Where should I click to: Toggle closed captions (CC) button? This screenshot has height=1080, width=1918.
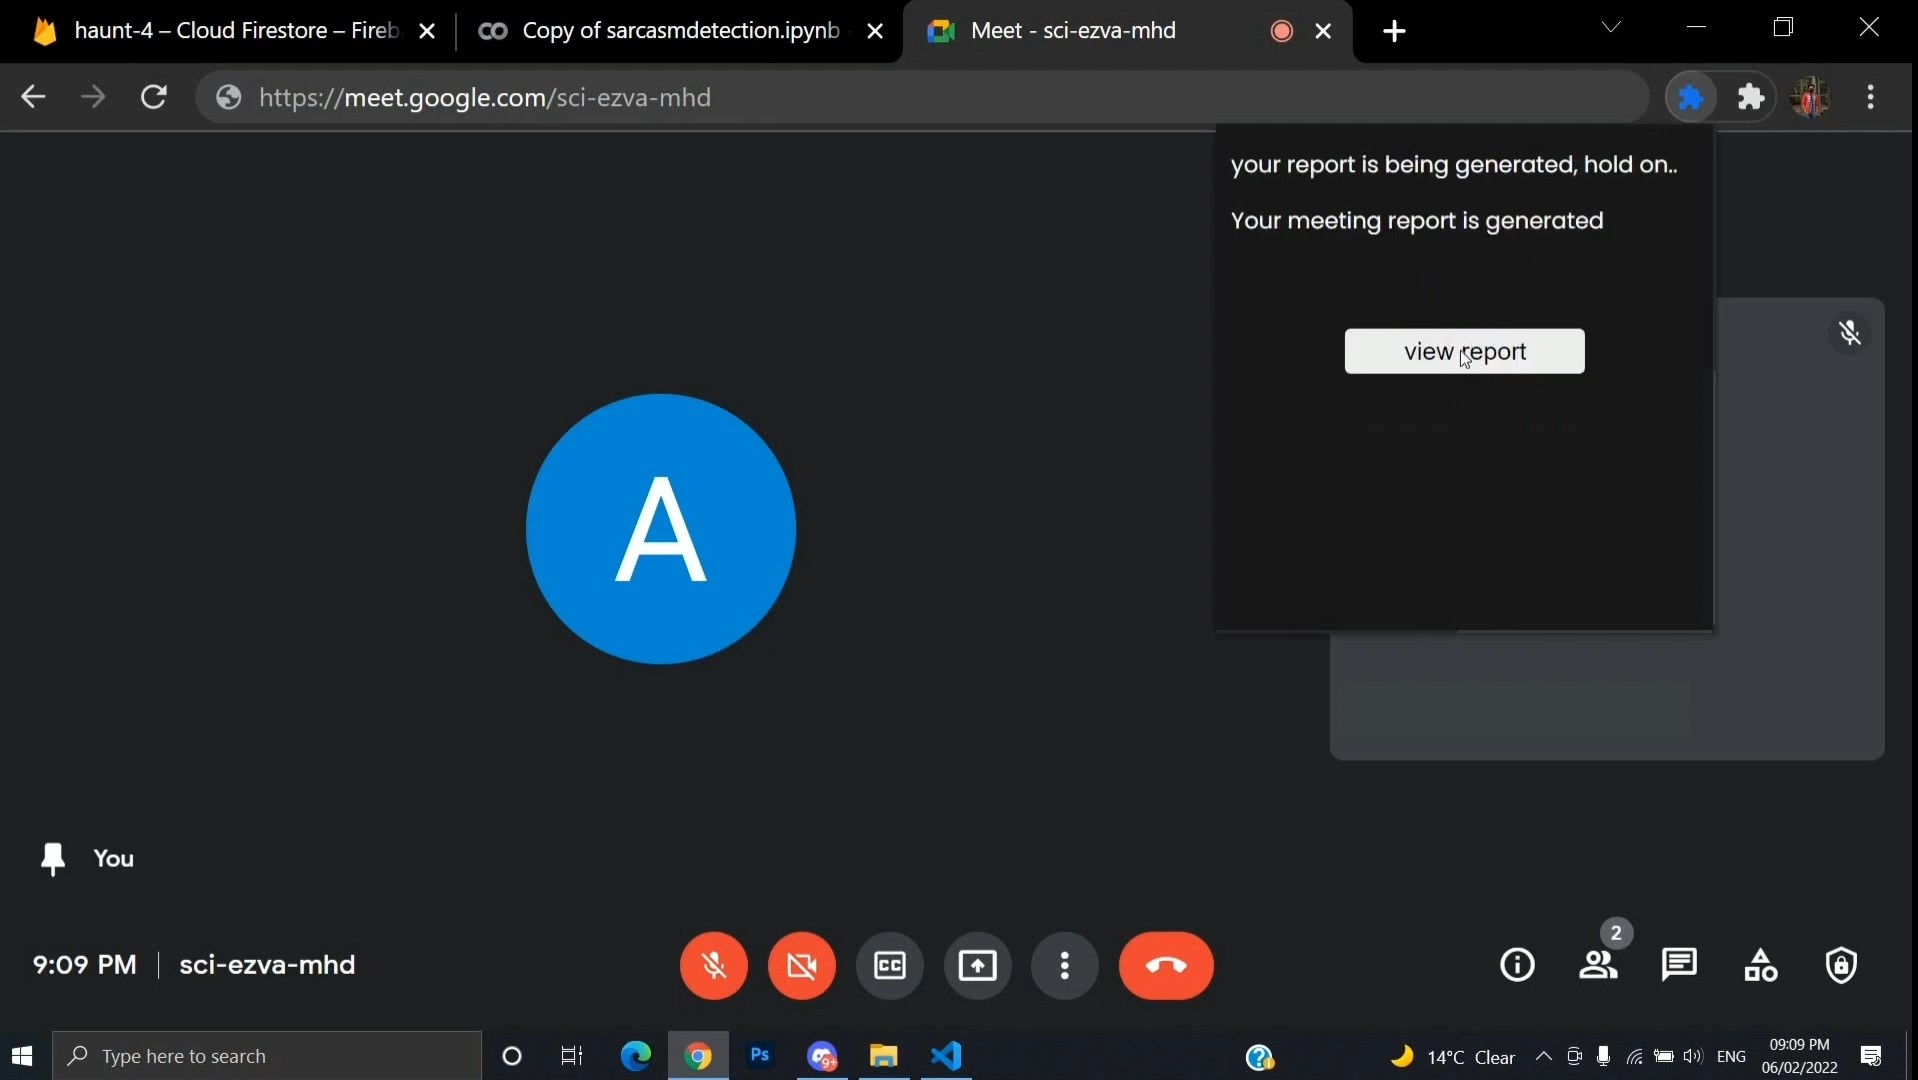pyautogui.click(x=890, y=966)
